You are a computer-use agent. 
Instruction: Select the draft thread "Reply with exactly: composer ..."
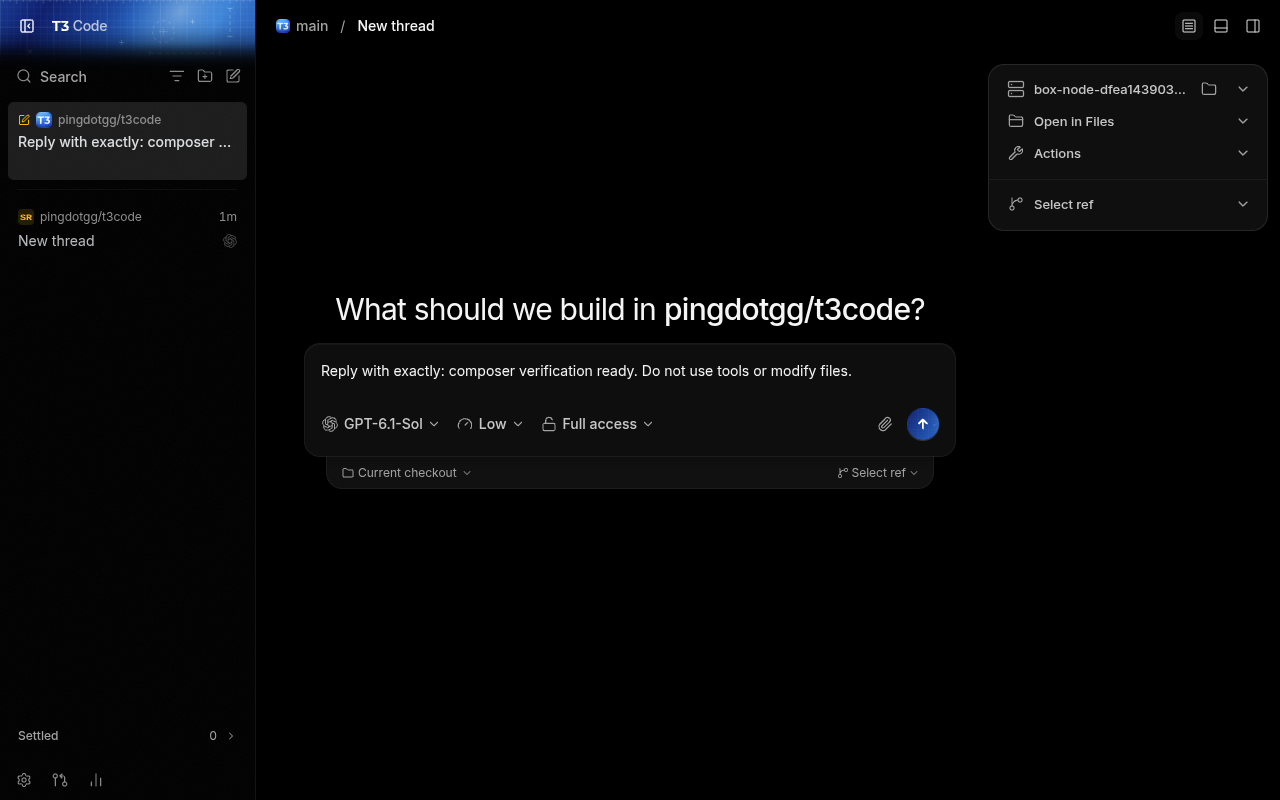pos(127,141)
